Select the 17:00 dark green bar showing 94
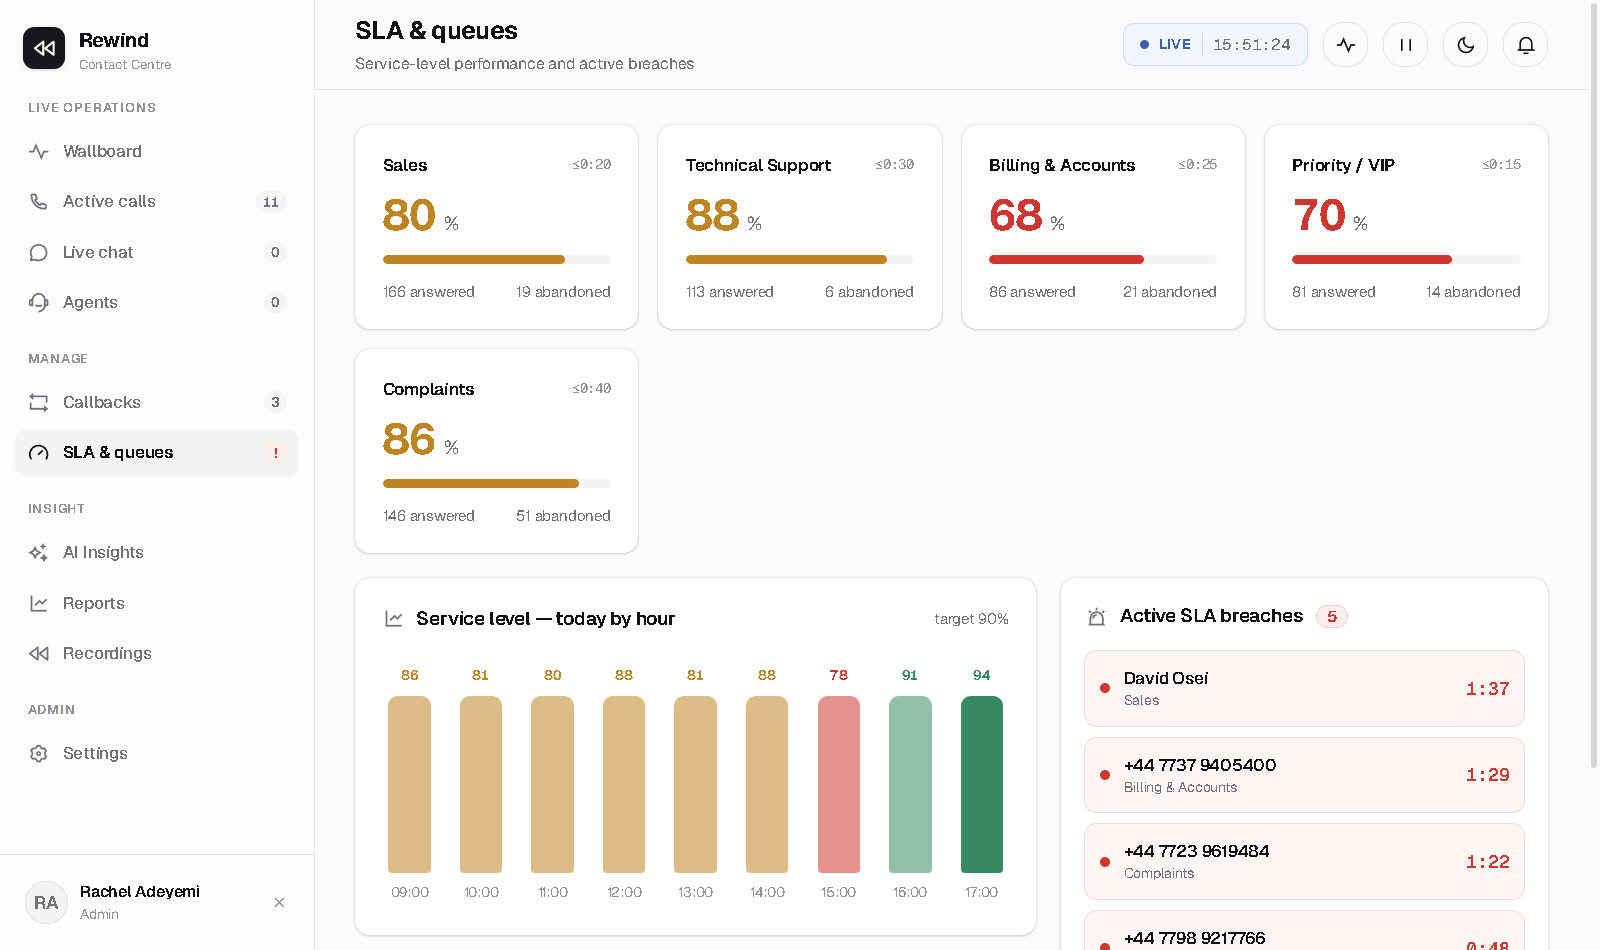1600x950 pixels. [982, 785]
